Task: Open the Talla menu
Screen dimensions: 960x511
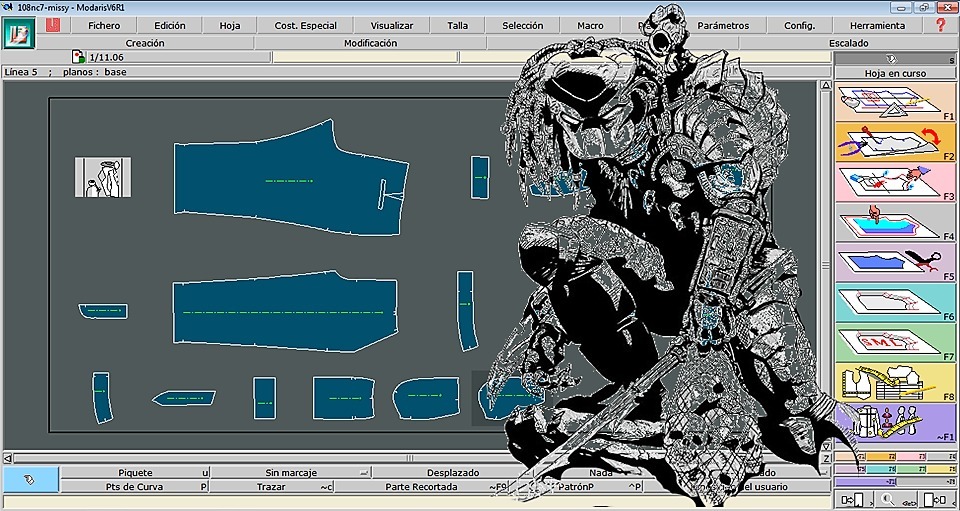Action: pyautogui.click(x=457, y=26)
